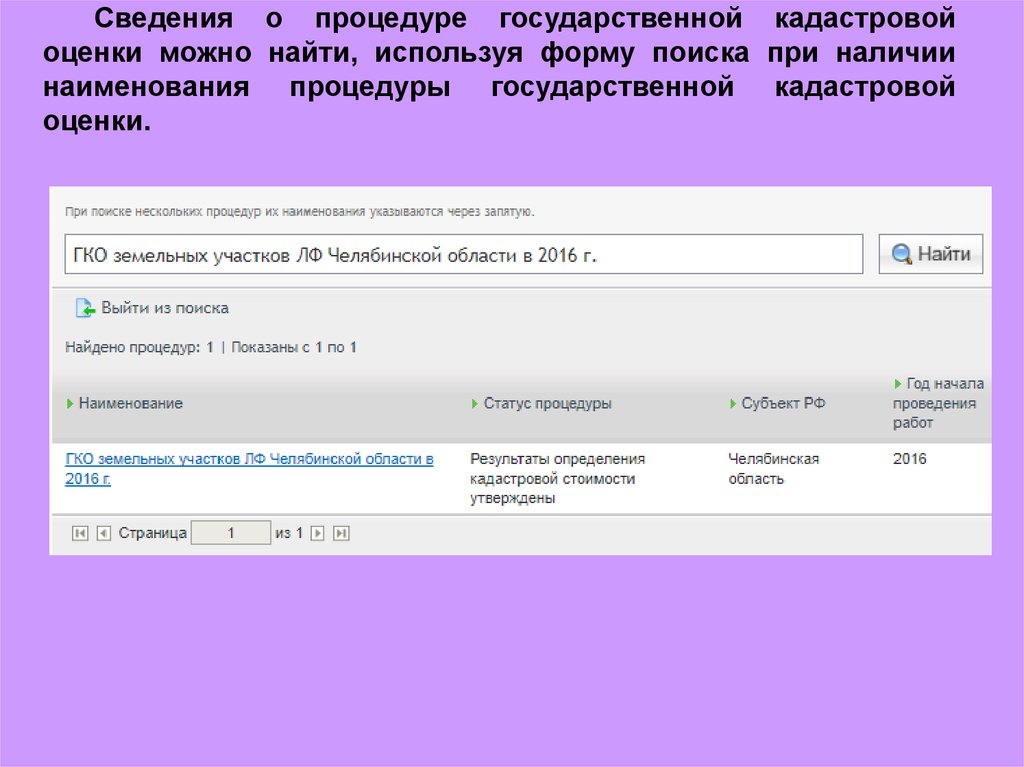Sort by Субъект РФ column header
The image size is (1024, 767).
[x=783, y=404]
